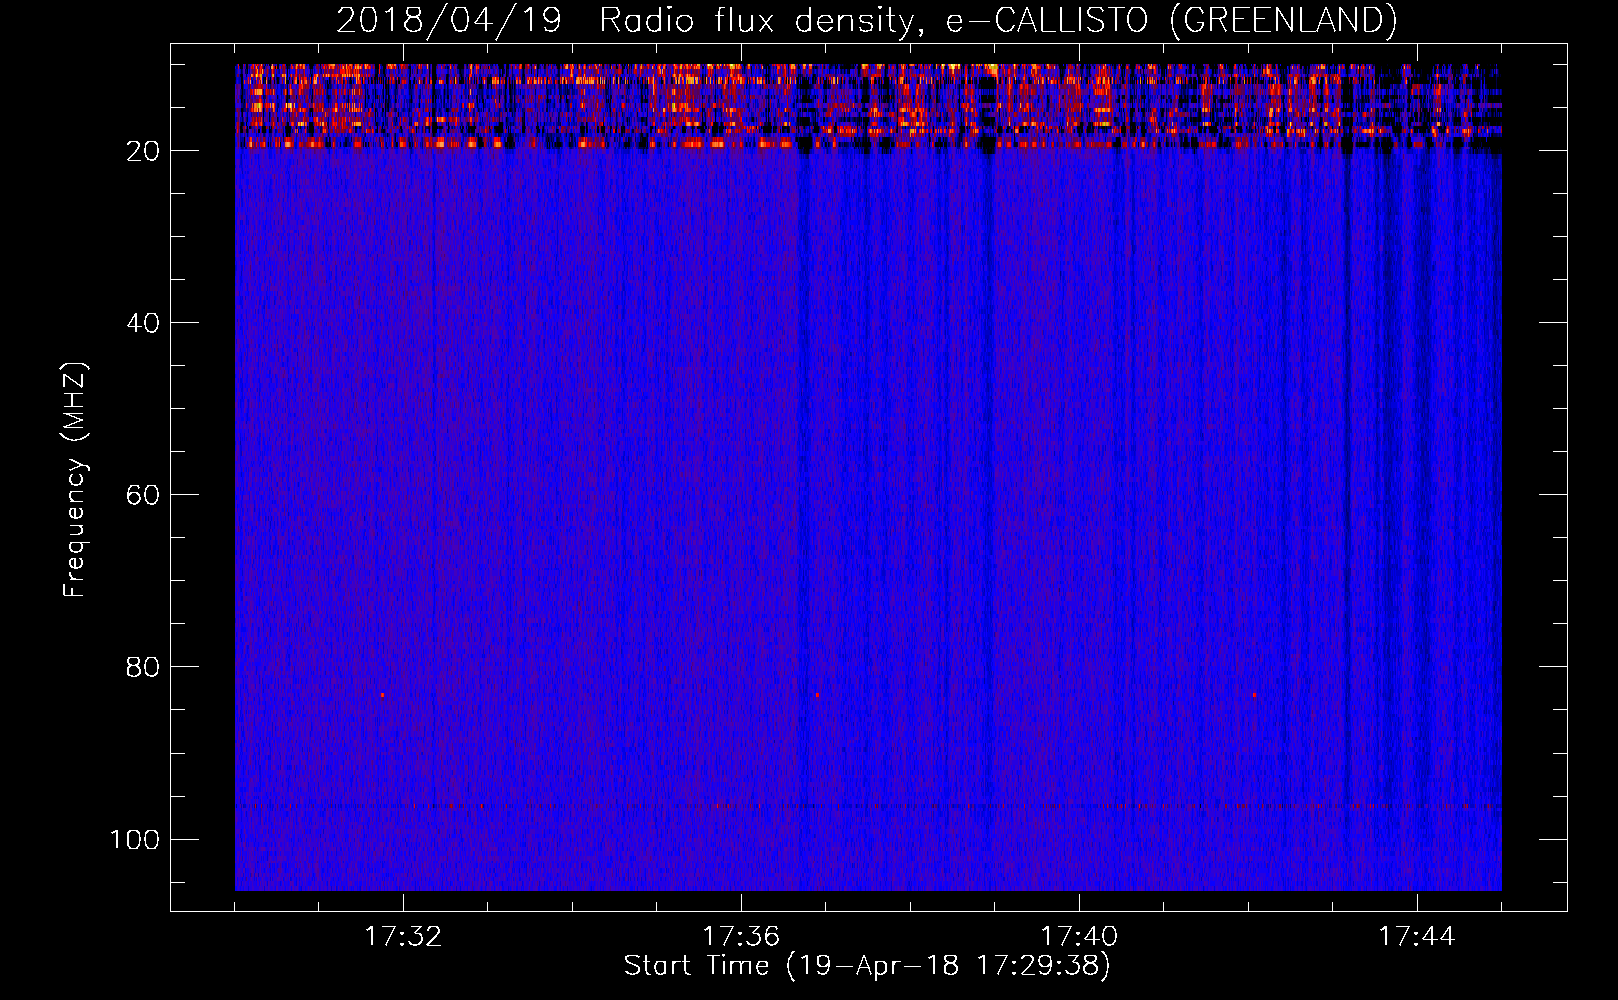The image size is (1618, 1000).
Task: Click the 'Start Time (19-Apr-18 17:29:38)' axis label
Action: (867, 966)
